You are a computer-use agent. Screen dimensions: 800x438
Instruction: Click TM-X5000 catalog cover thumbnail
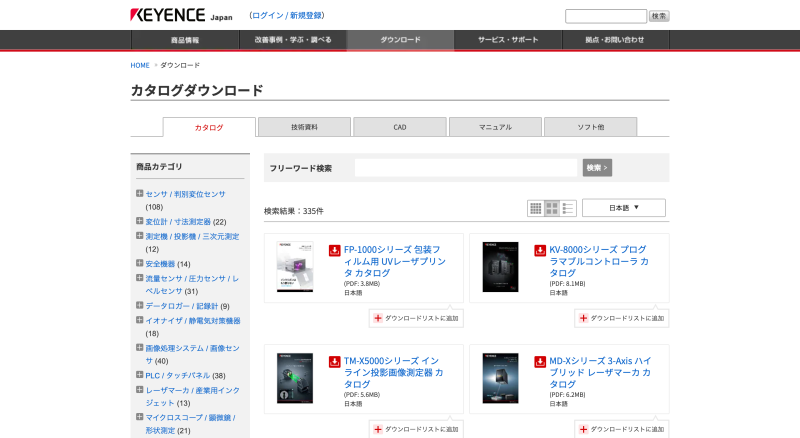(x=295, y=378)
